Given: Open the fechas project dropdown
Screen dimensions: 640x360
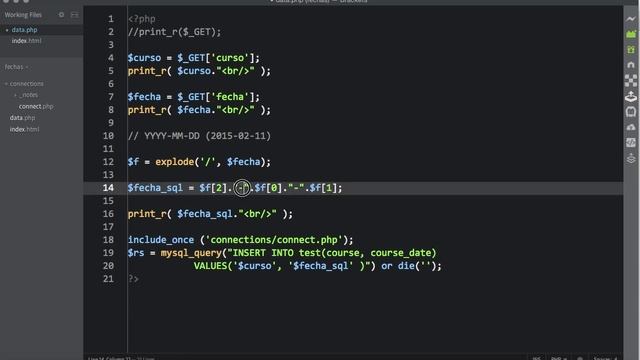Looking at the screenshot, I should [x=16, y=67].
